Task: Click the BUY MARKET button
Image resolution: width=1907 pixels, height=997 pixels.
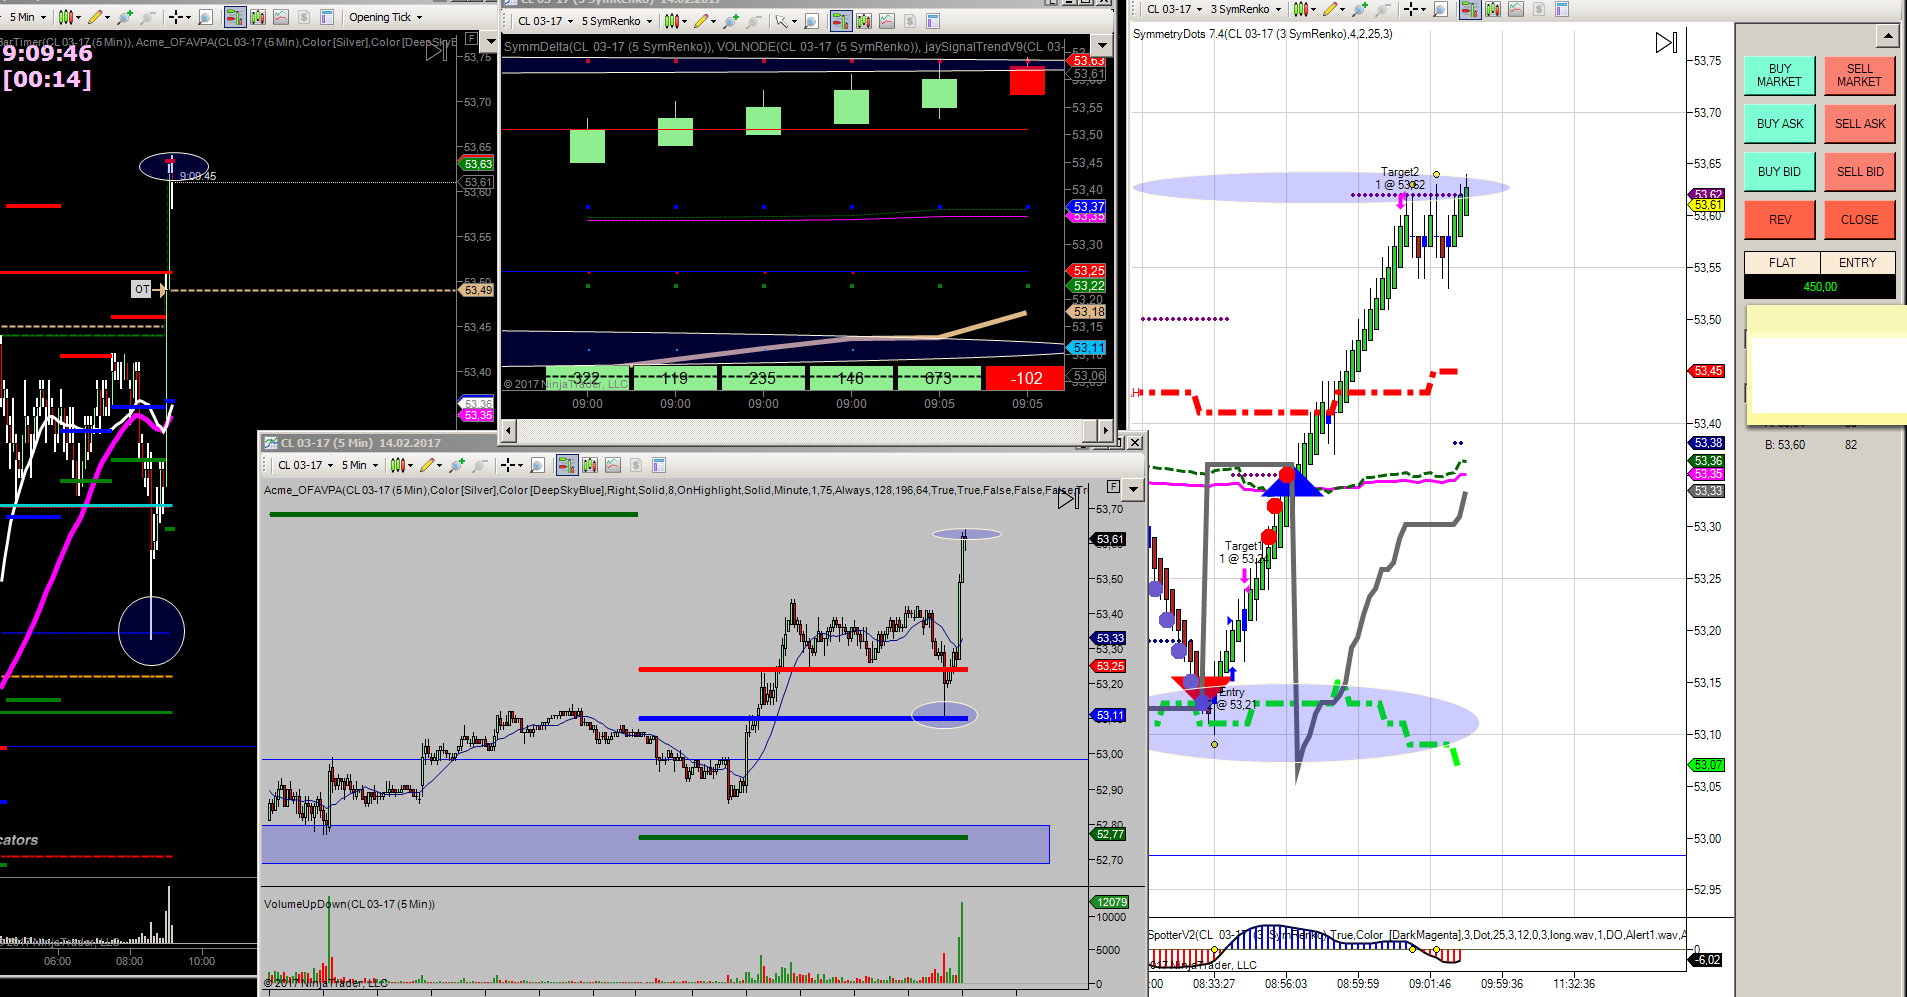Action: point(1779,76)
